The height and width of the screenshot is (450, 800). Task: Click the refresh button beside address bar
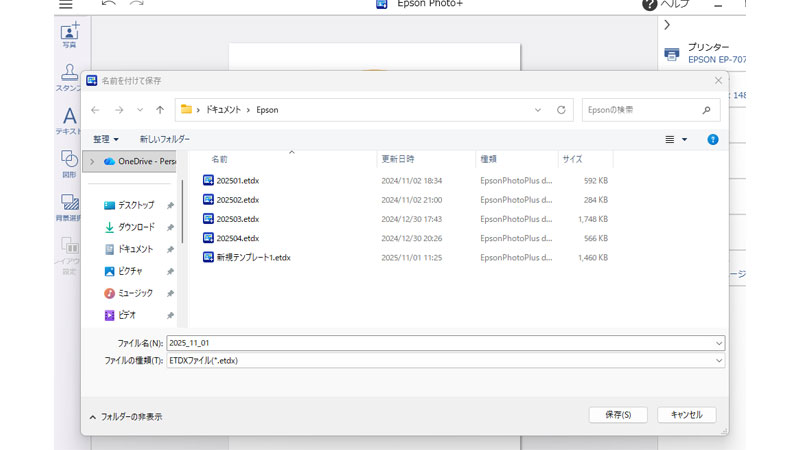coord(561,110)
